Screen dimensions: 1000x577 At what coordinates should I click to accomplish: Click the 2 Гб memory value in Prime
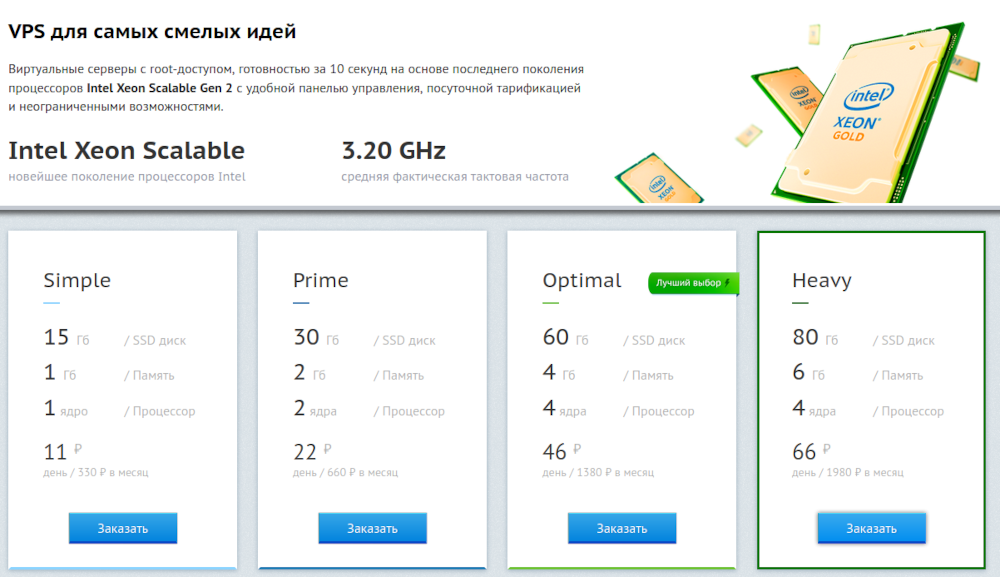point(309,372)
